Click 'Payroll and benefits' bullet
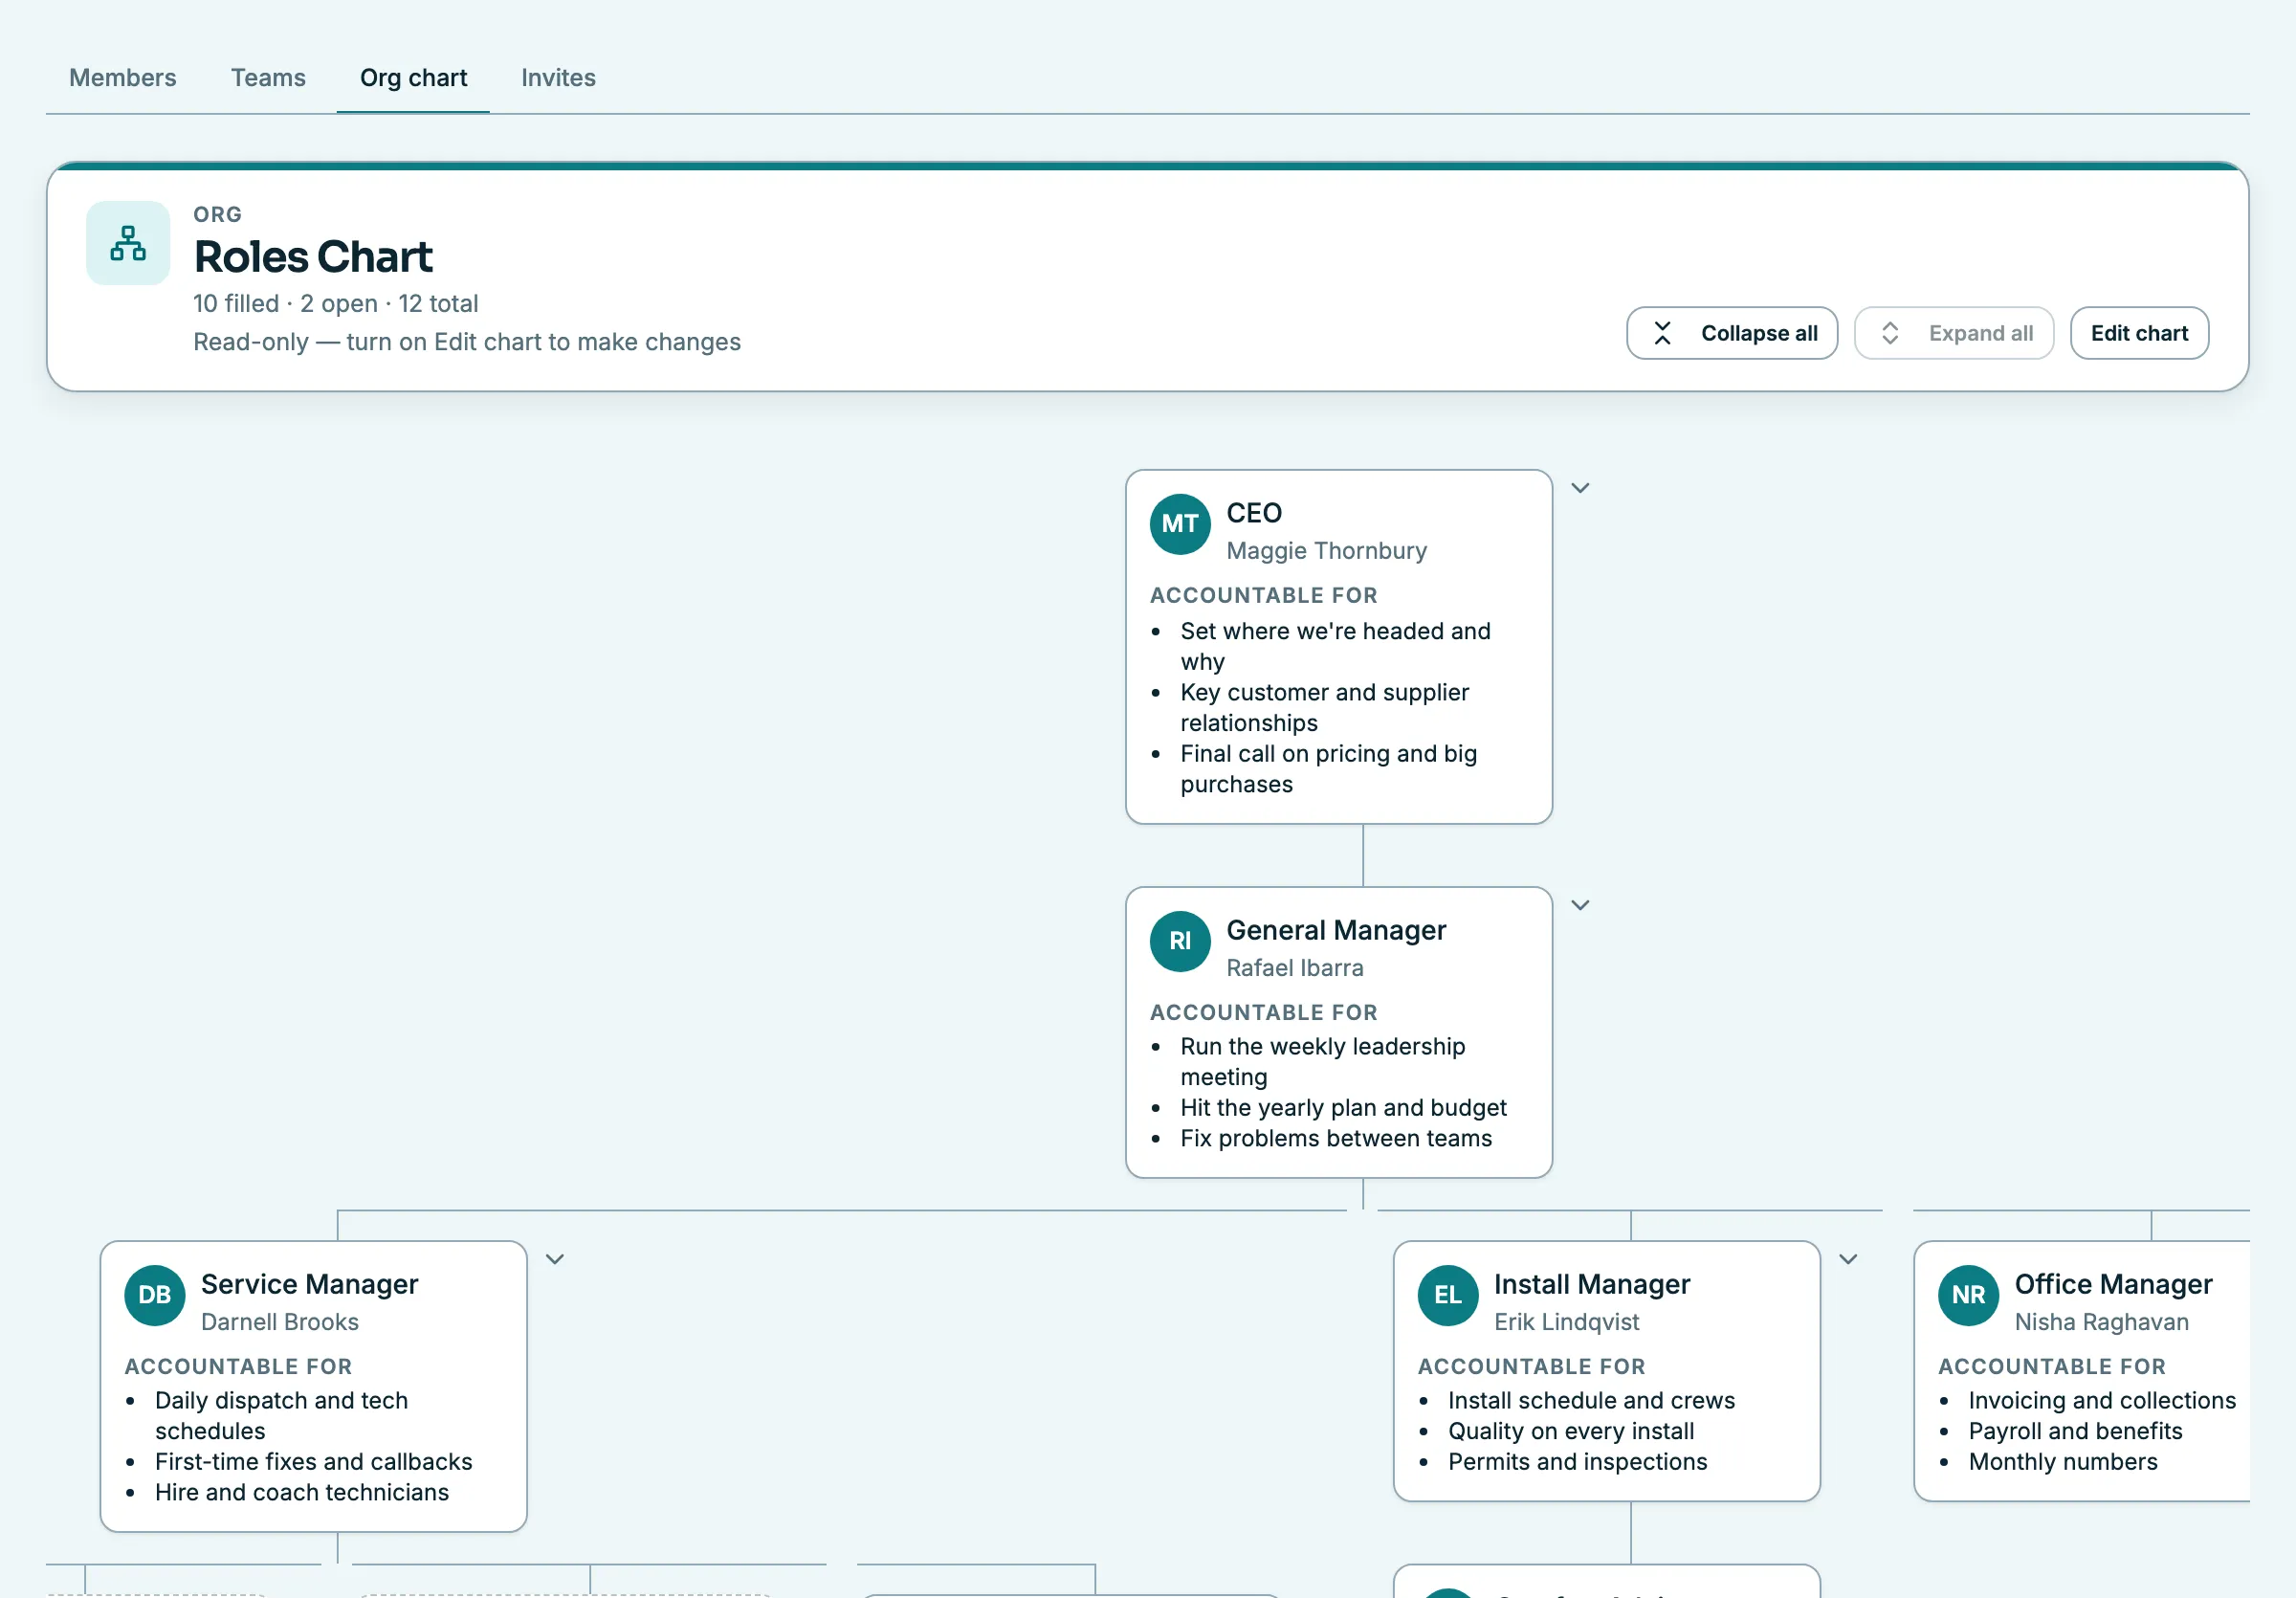 [2075, 1431]
